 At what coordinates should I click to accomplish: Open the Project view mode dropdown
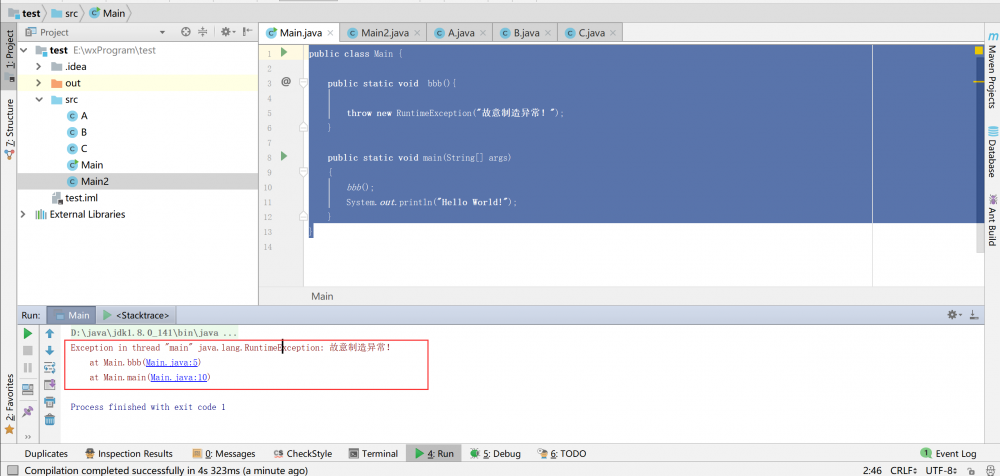tap(162, 32)
